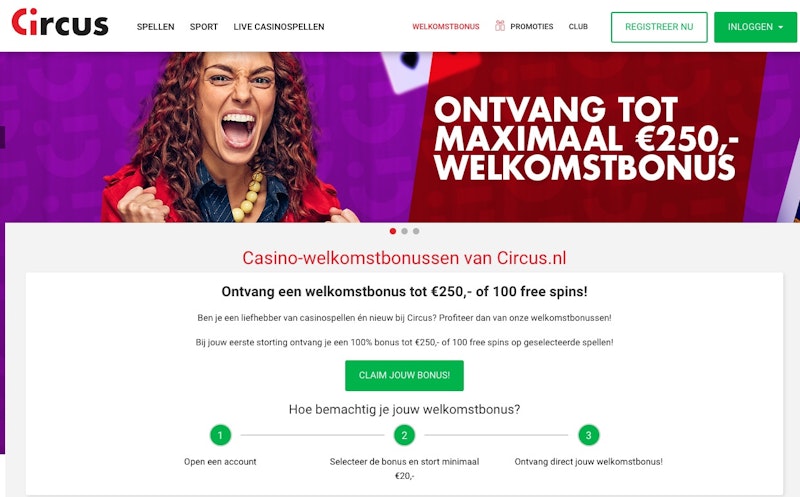Claim jouw bonus green button
The width and height of the screenshot is (800, 497).
click(x=404, y=376)
